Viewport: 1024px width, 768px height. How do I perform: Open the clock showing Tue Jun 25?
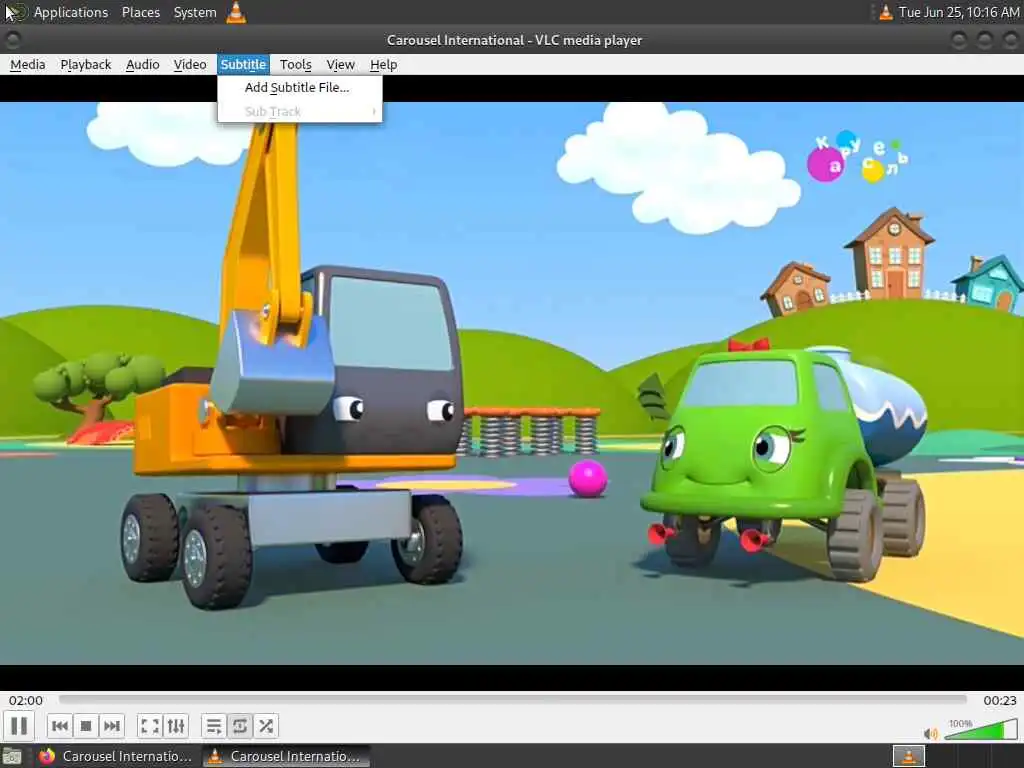(x=959, y=12)
